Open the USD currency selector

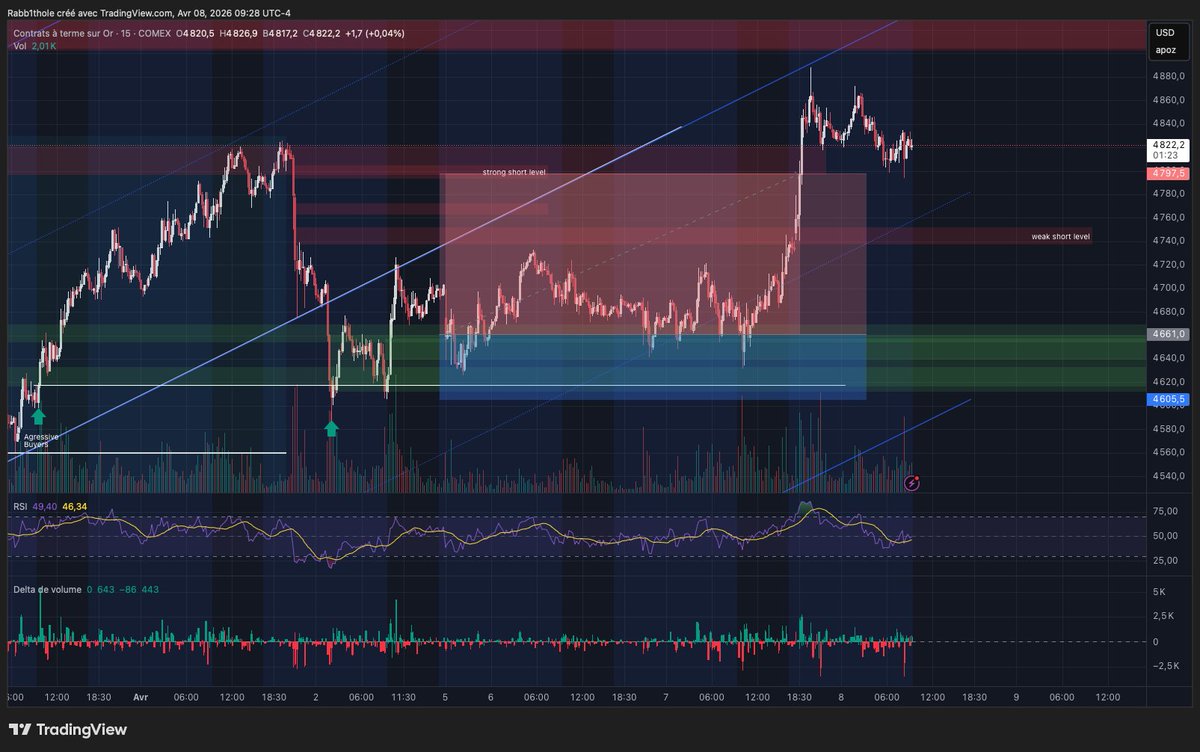(x=1166, y=33)
